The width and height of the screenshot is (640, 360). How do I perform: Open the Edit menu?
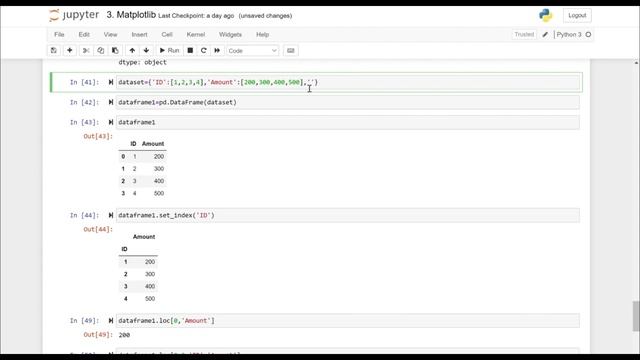click(84, 35)
